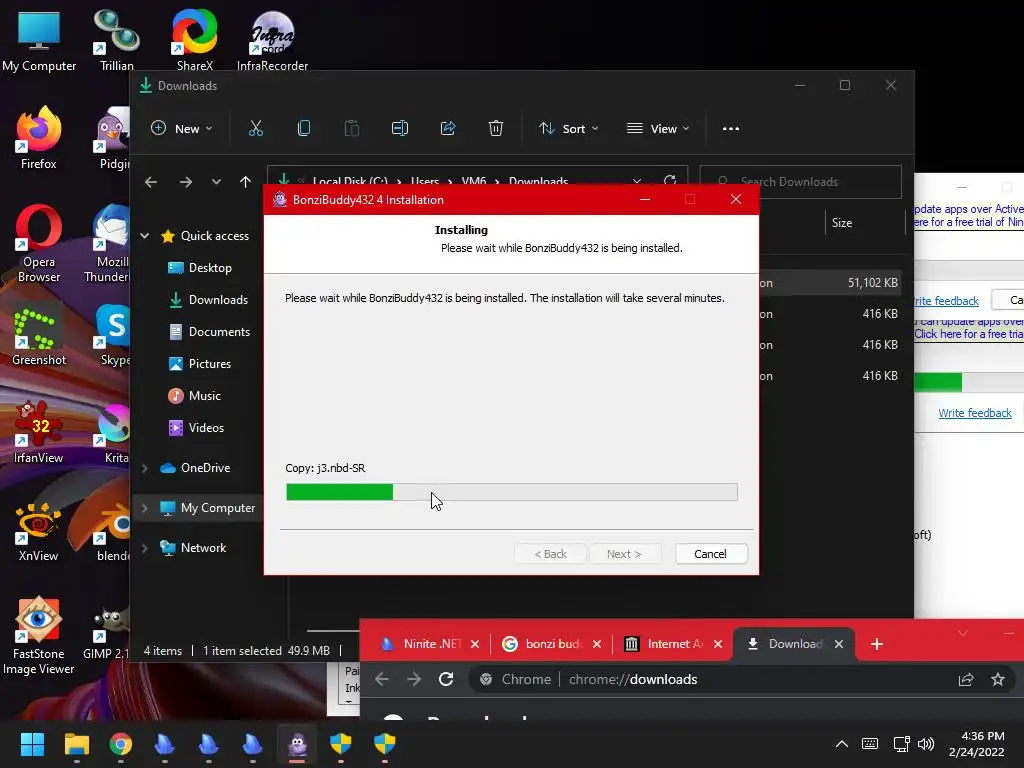Close the Ninite .NET tab
1024x768 pixels.
pyautogui.click(x=475, y=644)
